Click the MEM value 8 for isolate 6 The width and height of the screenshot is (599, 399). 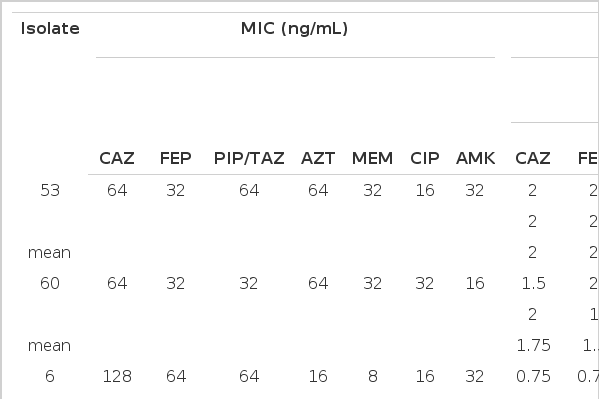[373, 376]
